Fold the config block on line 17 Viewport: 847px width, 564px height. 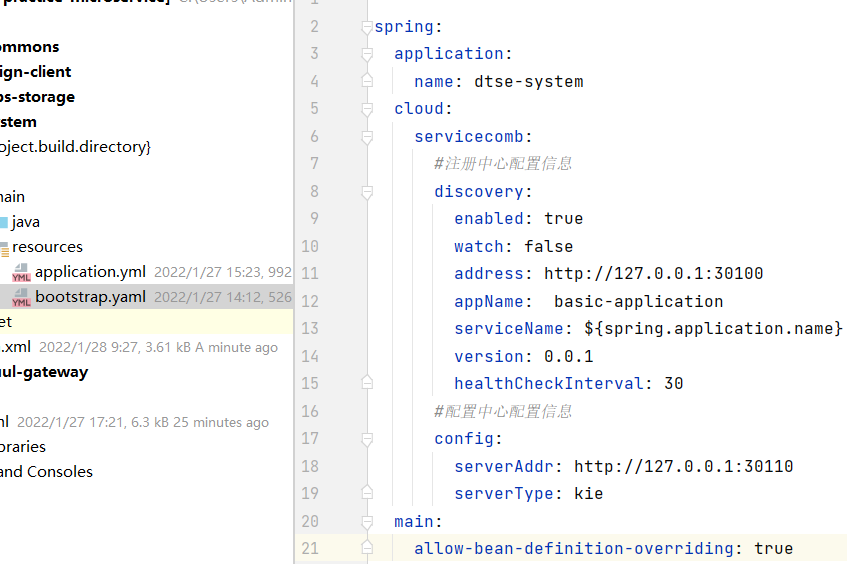(367, 438)
